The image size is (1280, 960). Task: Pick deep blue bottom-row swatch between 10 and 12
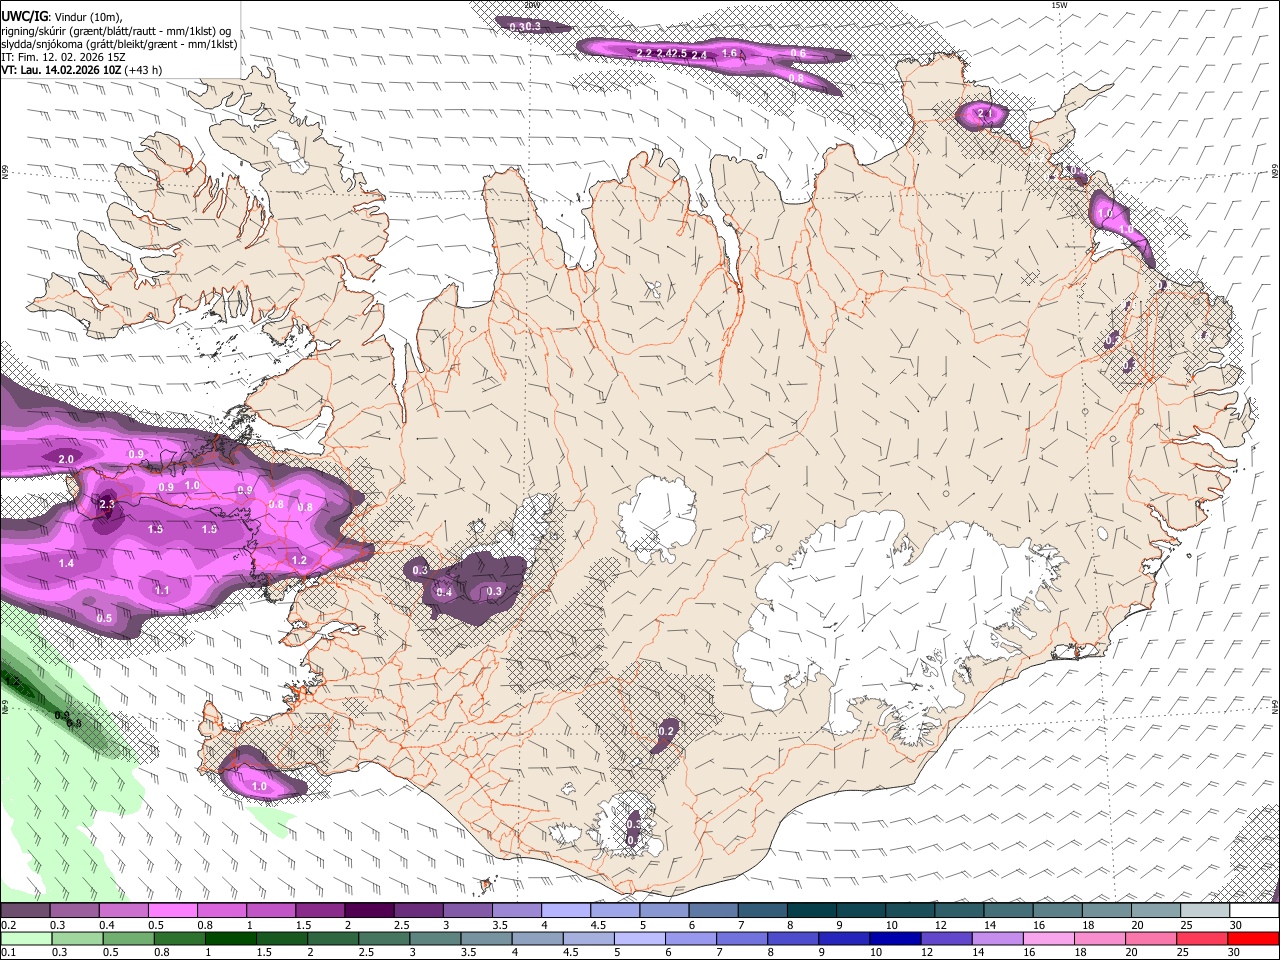coord(894,938)
